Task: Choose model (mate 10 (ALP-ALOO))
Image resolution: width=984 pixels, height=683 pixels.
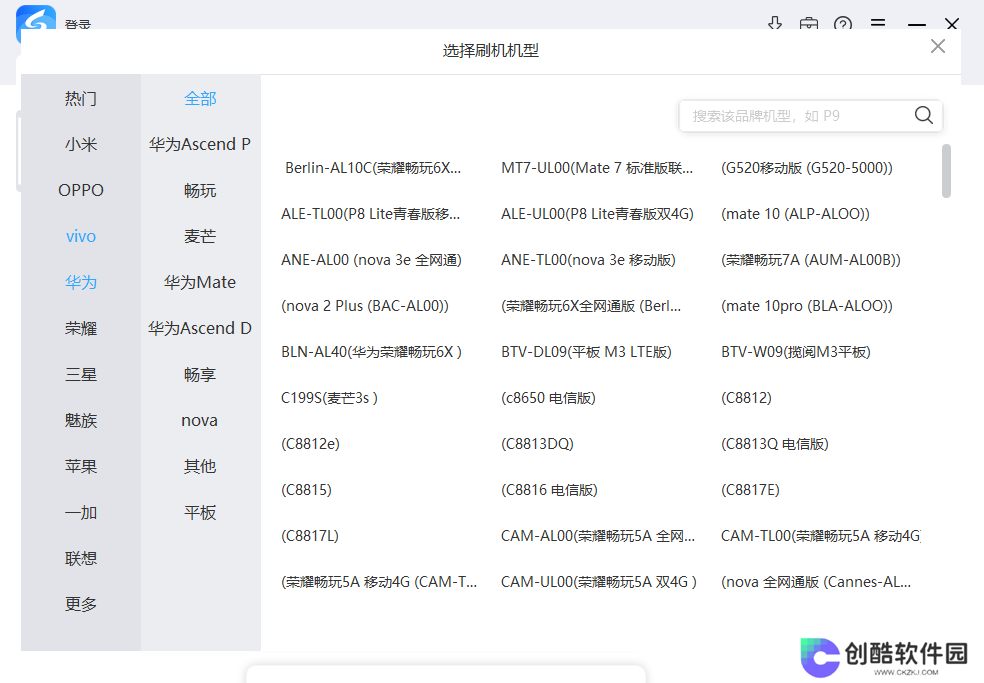Action: tap(796, 214)
